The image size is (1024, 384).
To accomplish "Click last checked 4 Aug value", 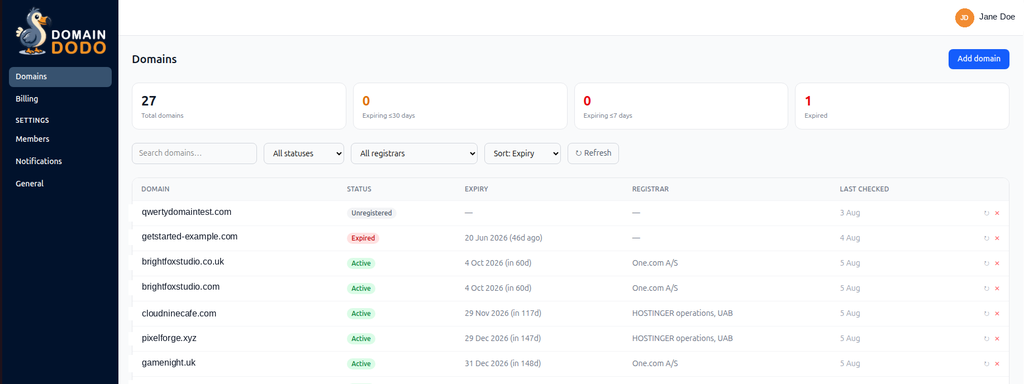I will click(850, 238).
